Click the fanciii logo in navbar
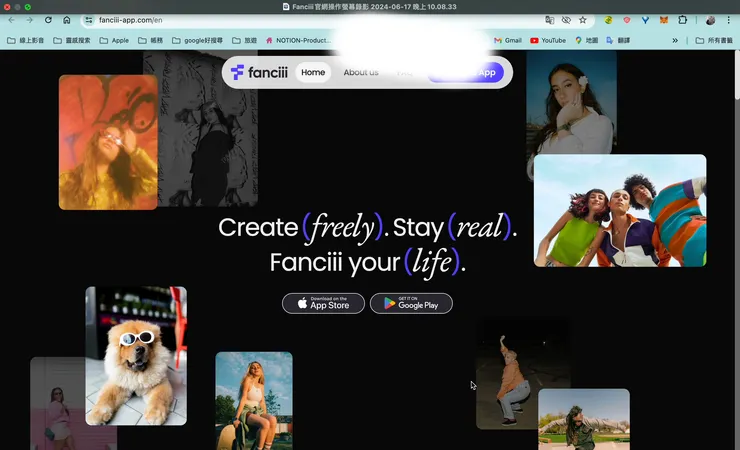This screenshot has height=450, width=740. click(x=259, y=72)
